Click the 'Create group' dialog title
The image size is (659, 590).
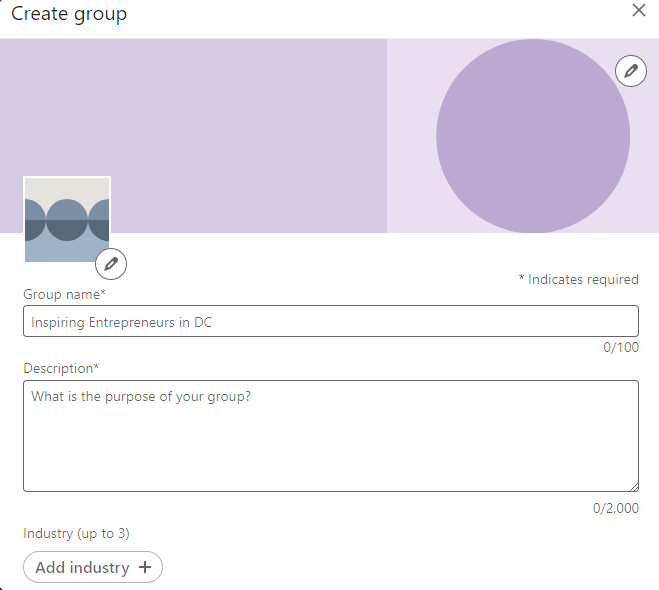(69, 14)
